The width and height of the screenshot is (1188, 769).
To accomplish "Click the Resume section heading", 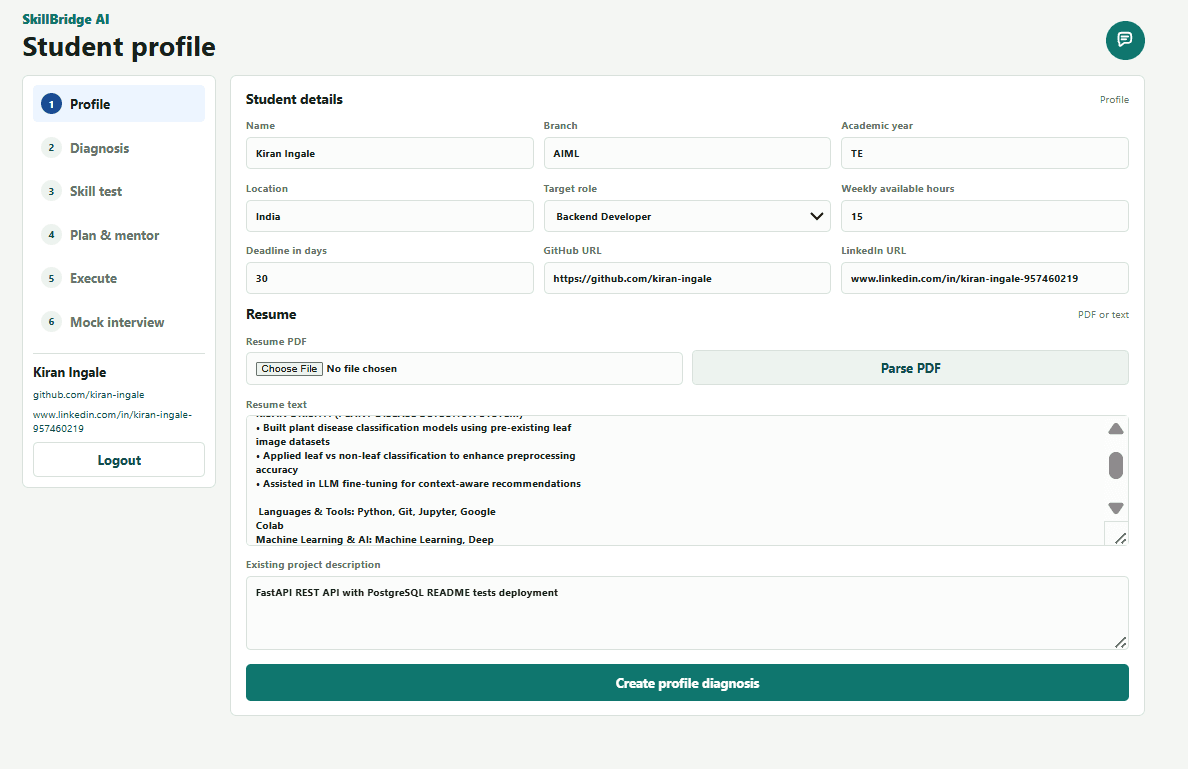I will point(271,314).
